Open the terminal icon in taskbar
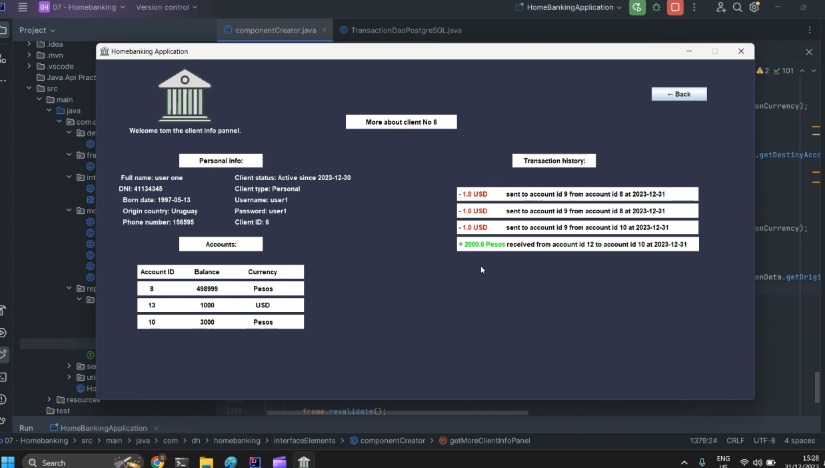 point(182,462)
